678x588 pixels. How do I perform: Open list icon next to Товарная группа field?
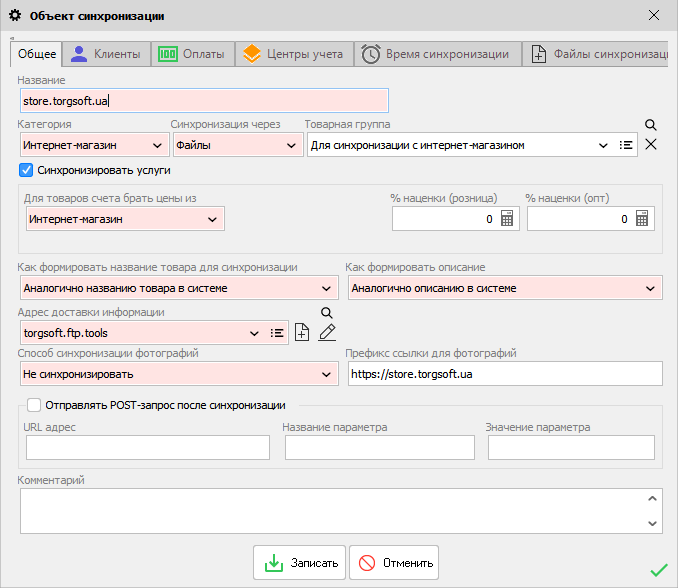(x=627, y=145)
